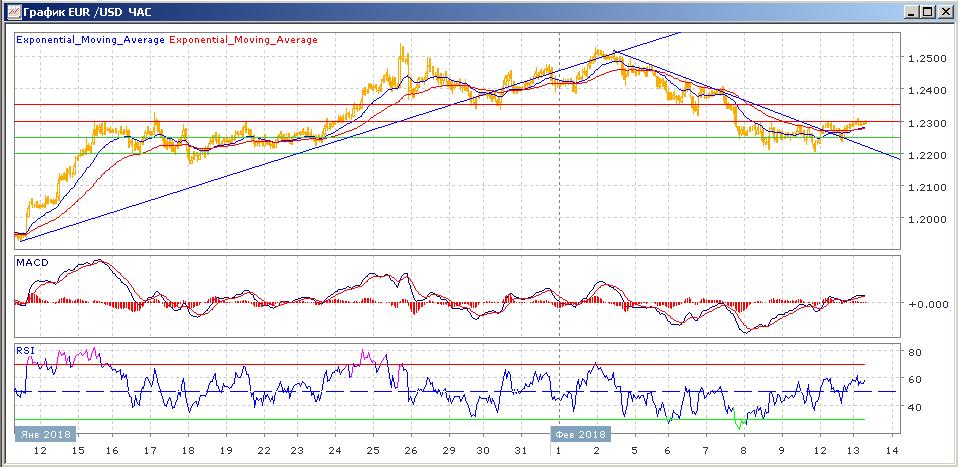Click date label 23 on time axis
Screen dimensions: 958x467
(x=296, y=451)
